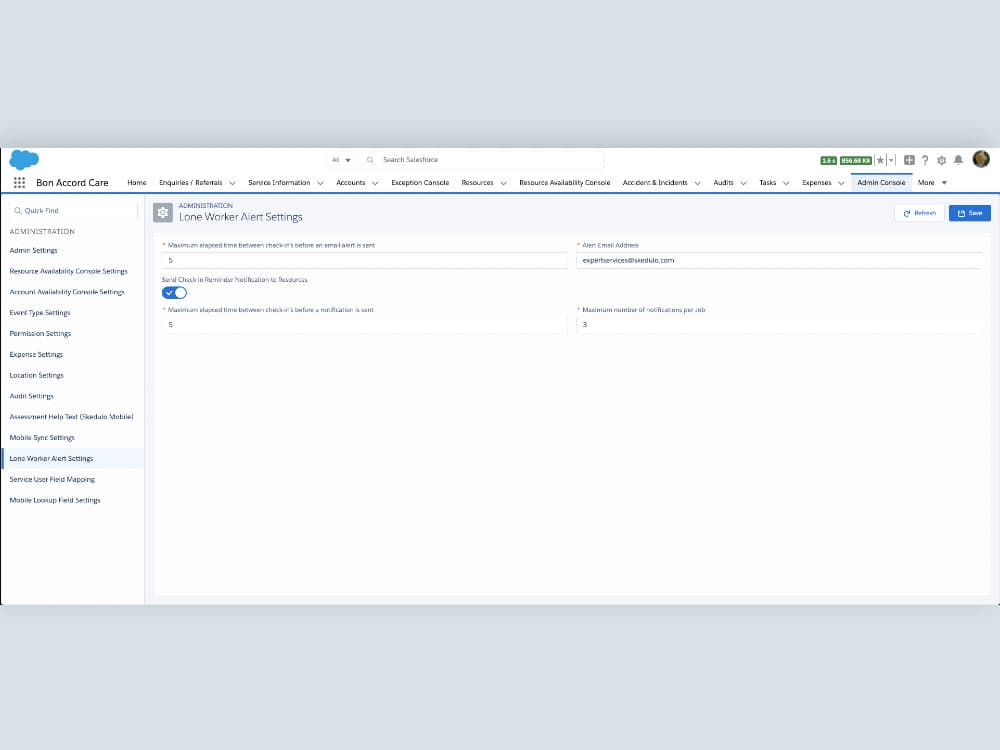
Task: Open Admin Settings in sidebar
Action: 33,251
